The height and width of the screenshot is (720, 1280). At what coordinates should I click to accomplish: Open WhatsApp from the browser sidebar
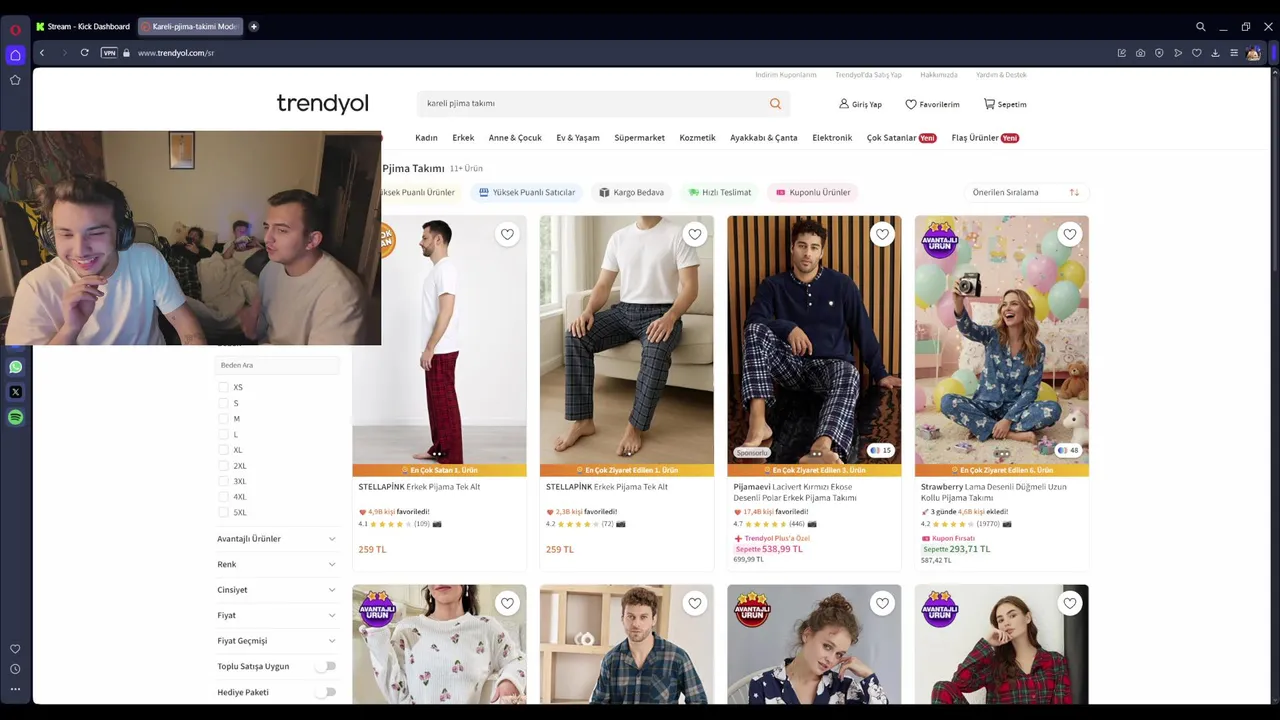click(x=15, y=367)
